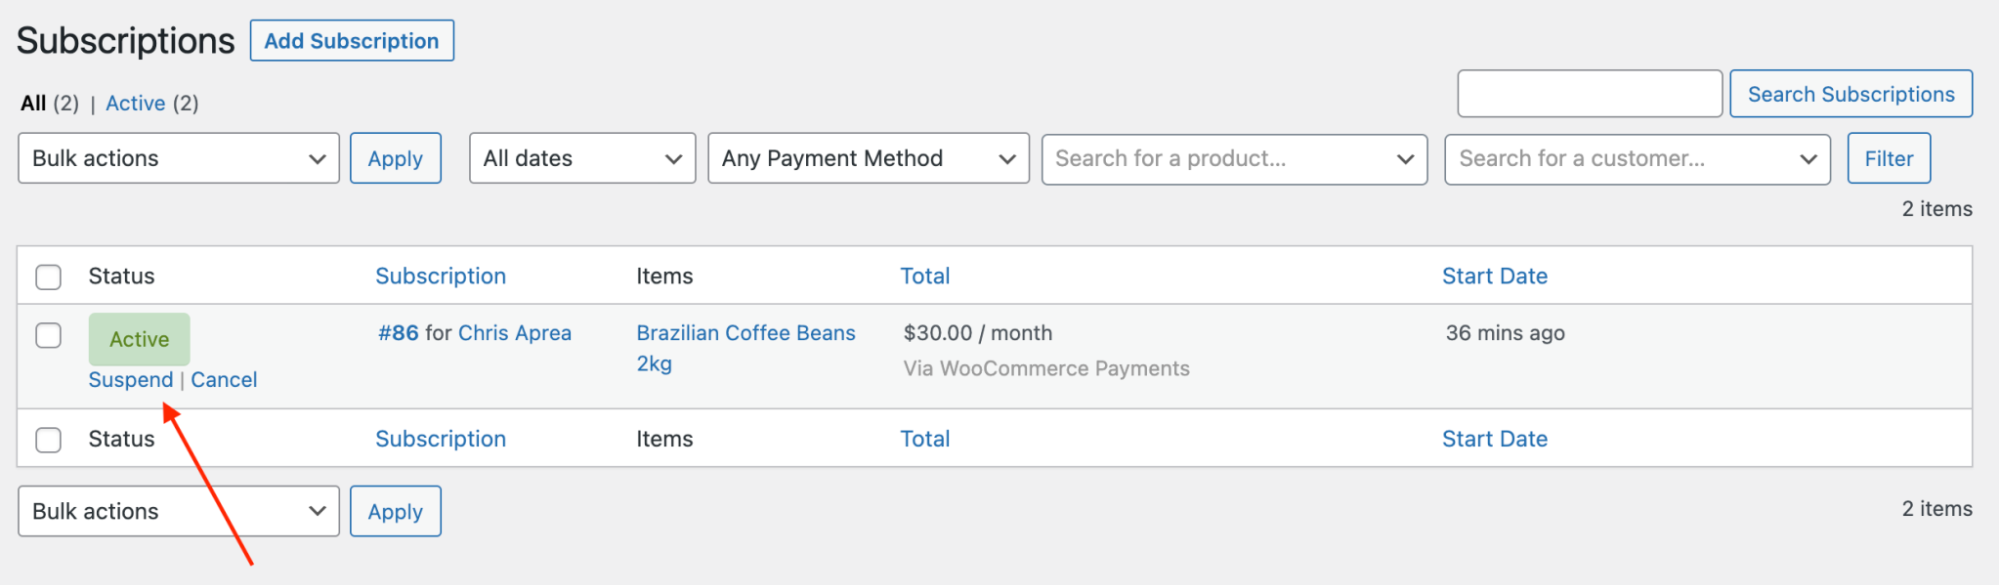Open the Search for a customer dropdown

(x=1637, y=158)
